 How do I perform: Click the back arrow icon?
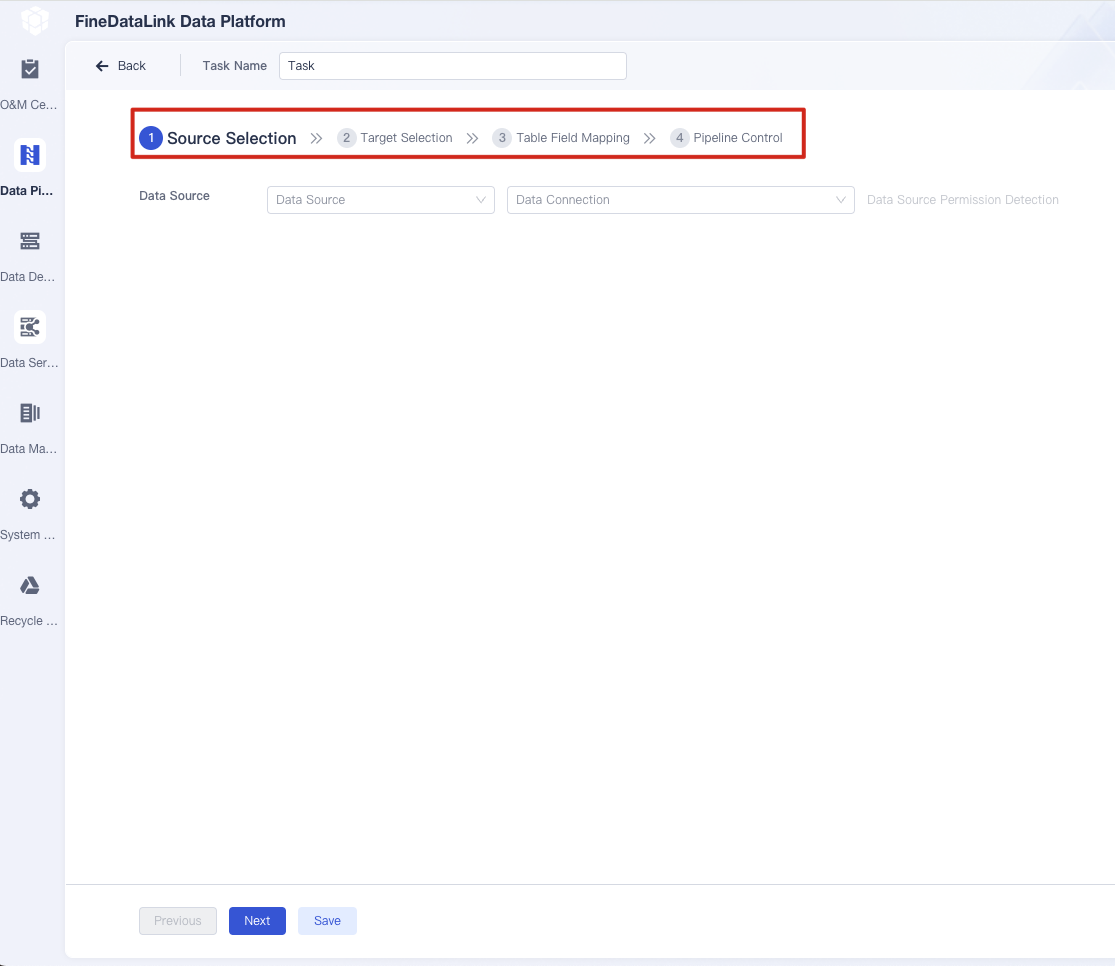pyautogui.click(x=100, y=65)
